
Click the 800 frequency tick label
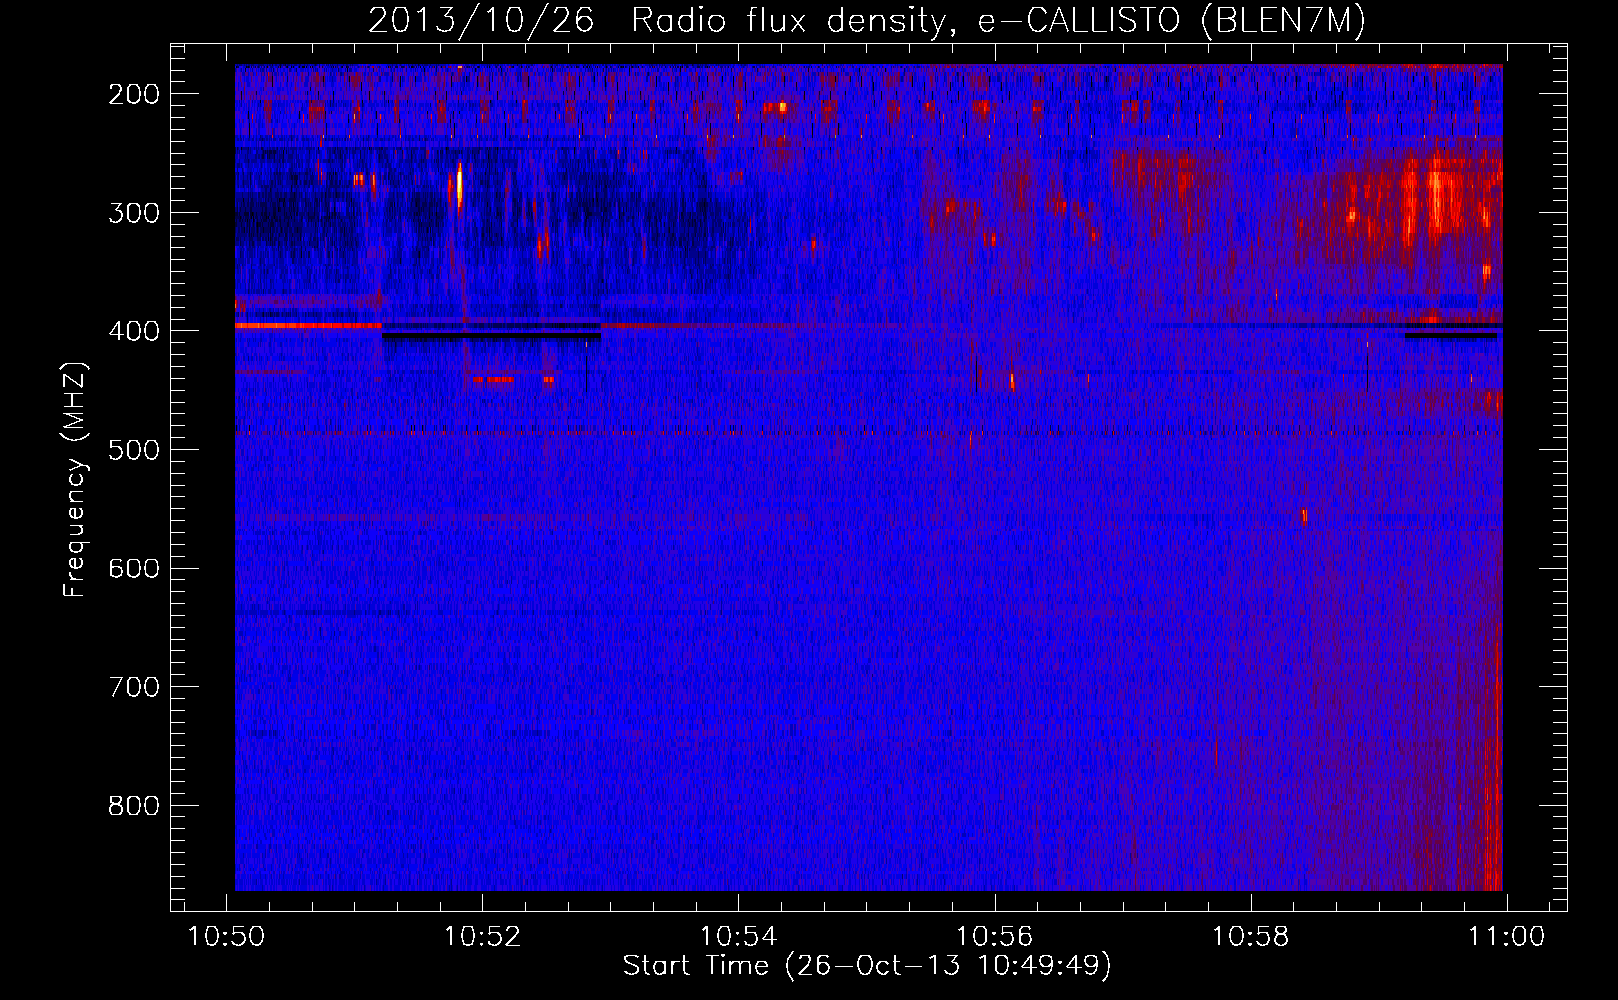(134, 806)
